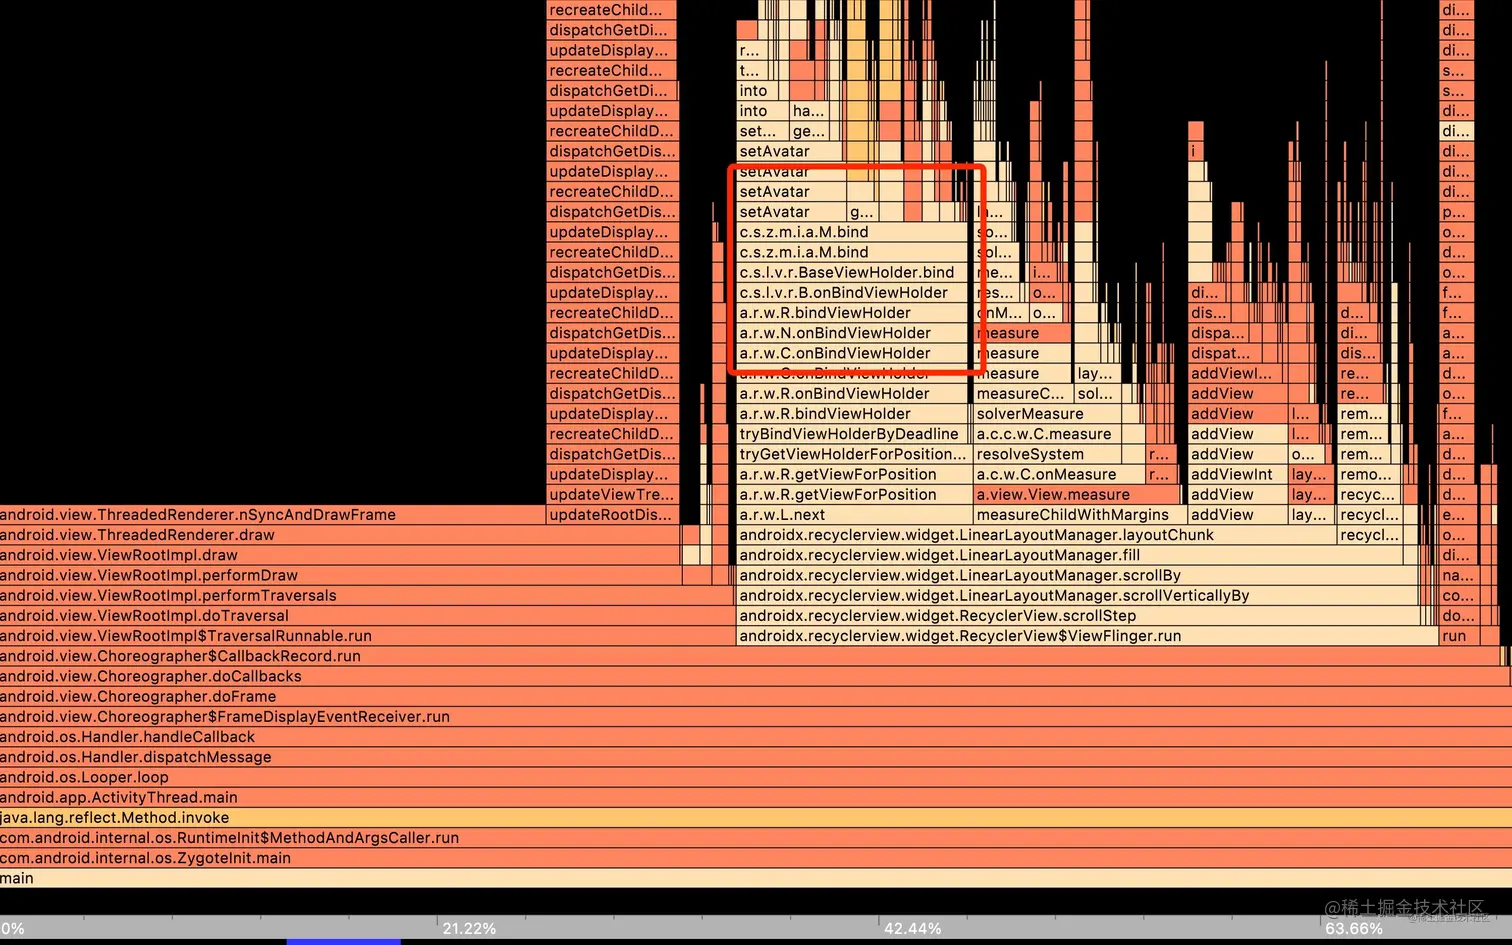The height and width of the screenshot is (945, 1512).
Task: Click the a.view.View.measure frame
Action: coord(1077,494)
